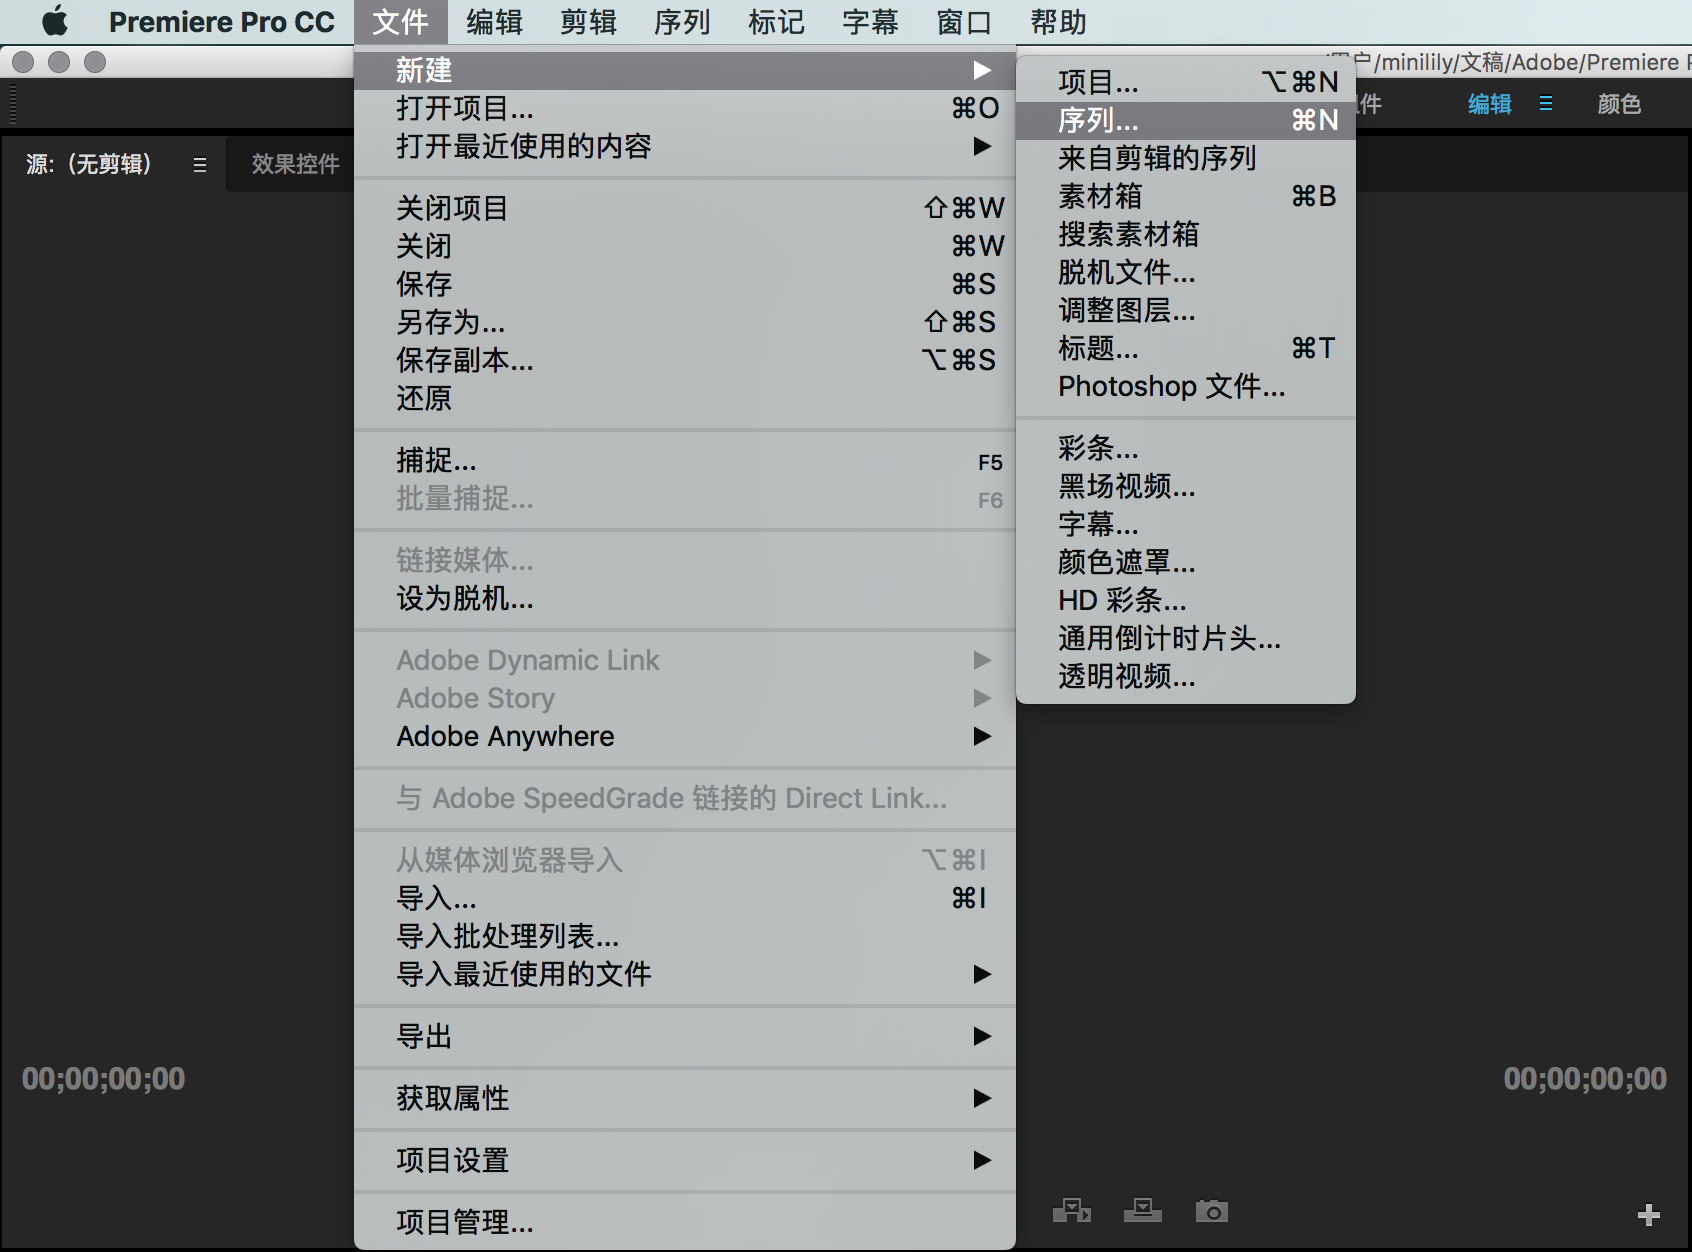Choose Photoshop 文件... entry

[x=1186, y=386]
